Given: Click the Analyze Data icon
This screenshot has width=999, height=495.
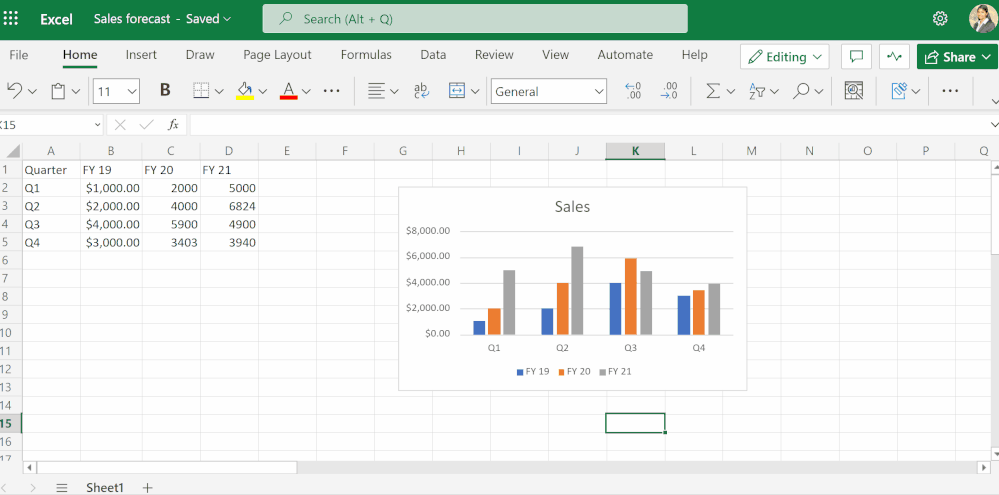Looking at the screenshot, I should click(x=854, y=91).
